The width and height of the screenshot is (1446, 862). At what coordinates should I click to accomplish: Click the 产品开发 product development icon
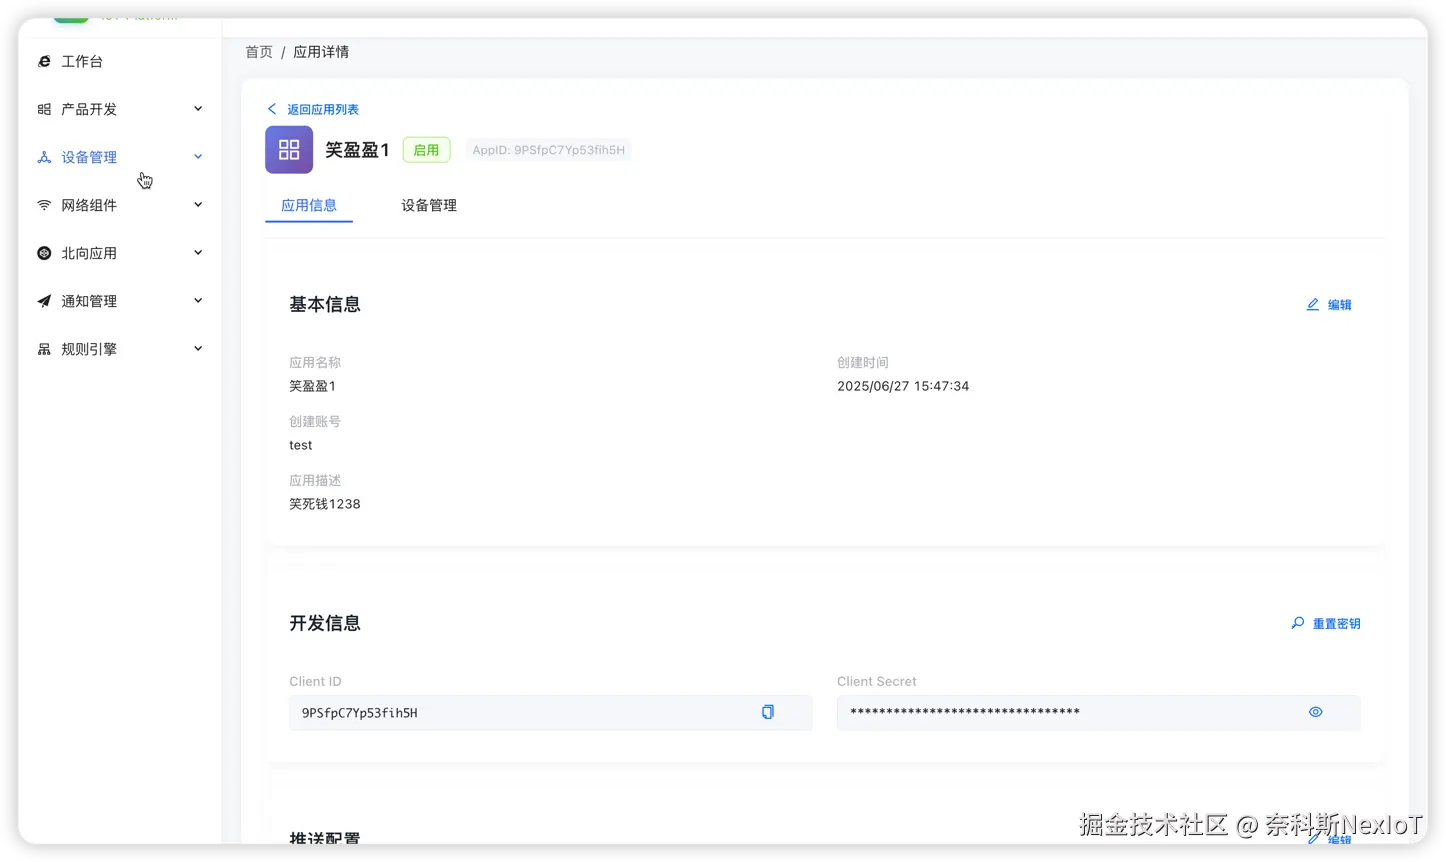(44, 109)
